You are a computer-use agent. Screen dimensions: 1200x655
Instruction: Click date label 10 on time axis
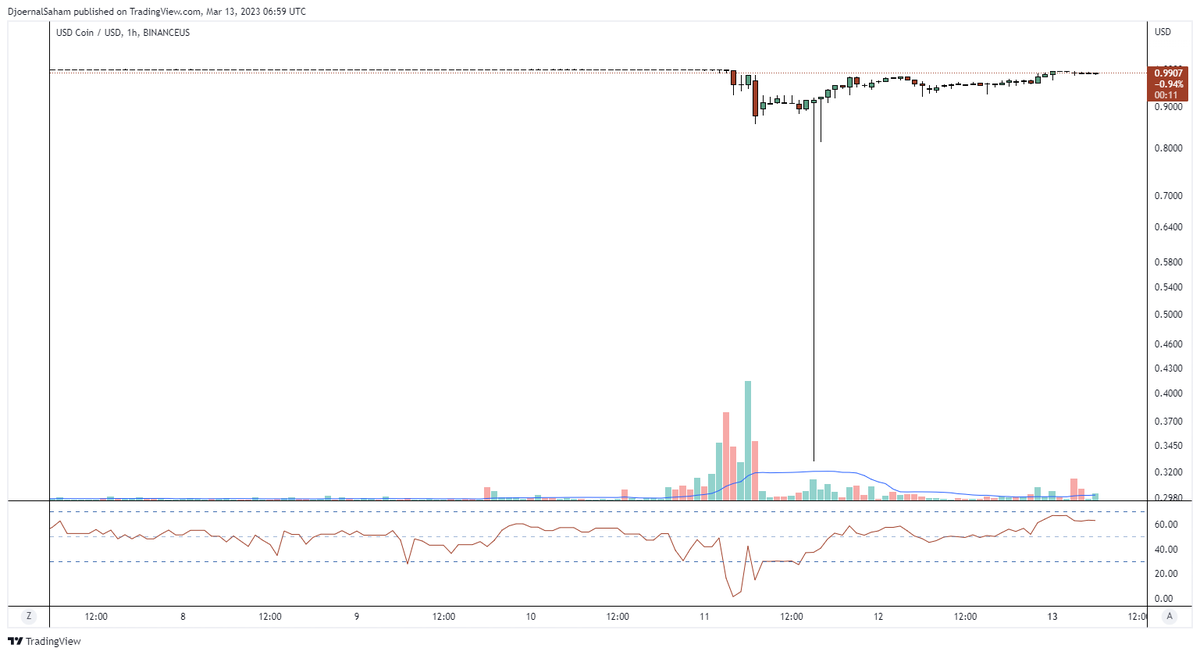click(531, 617)
